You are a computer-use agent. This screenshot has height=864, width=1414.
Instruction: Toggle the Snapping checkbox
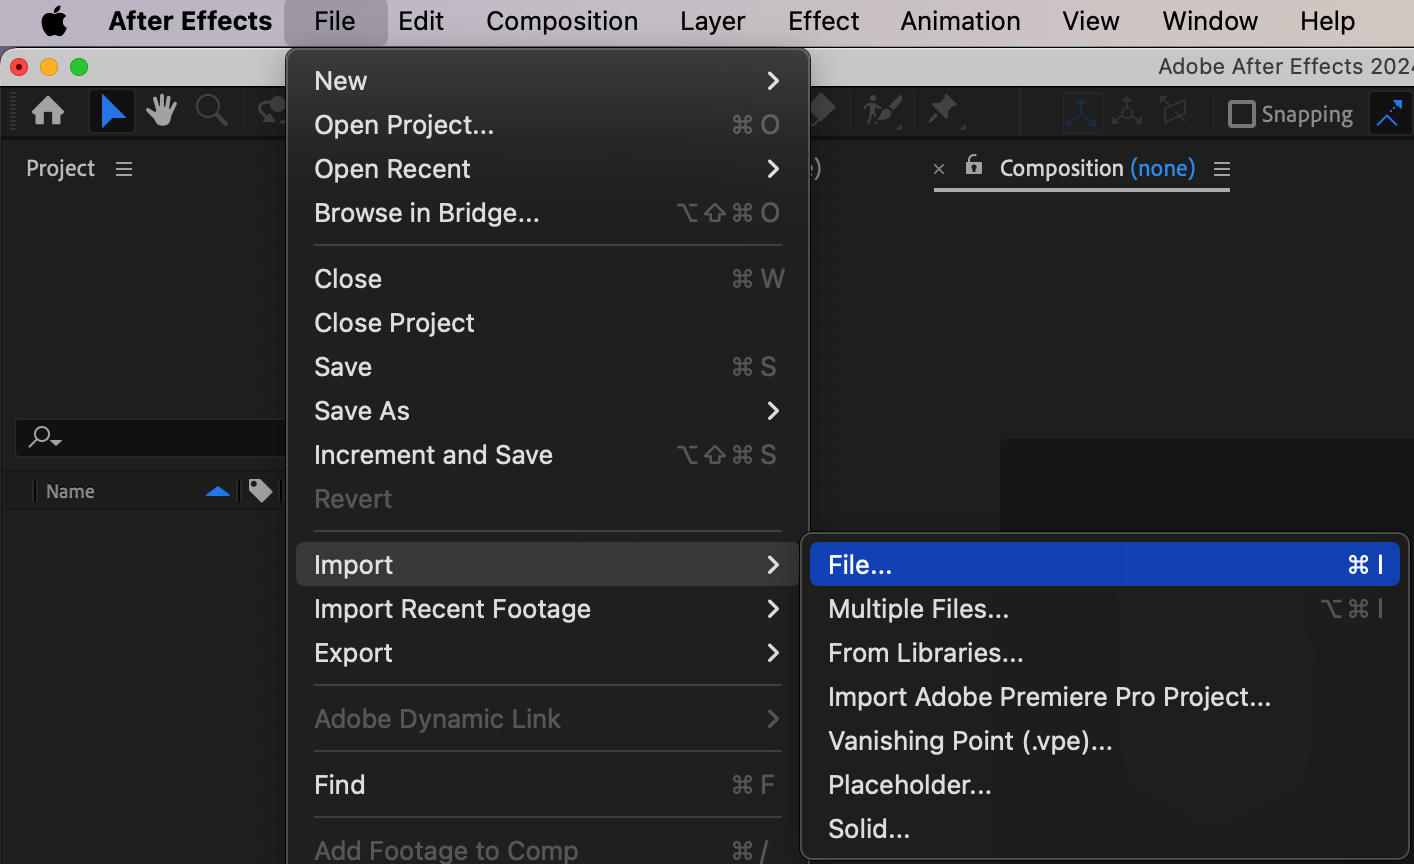coord(1241,114)
